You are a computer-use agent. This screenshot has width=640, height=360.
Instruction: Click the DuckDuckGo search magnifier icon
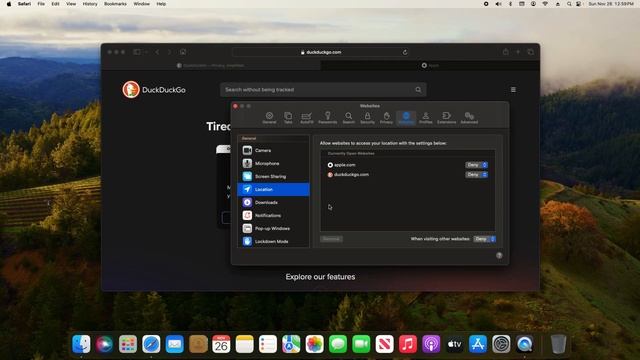point(418,90)
